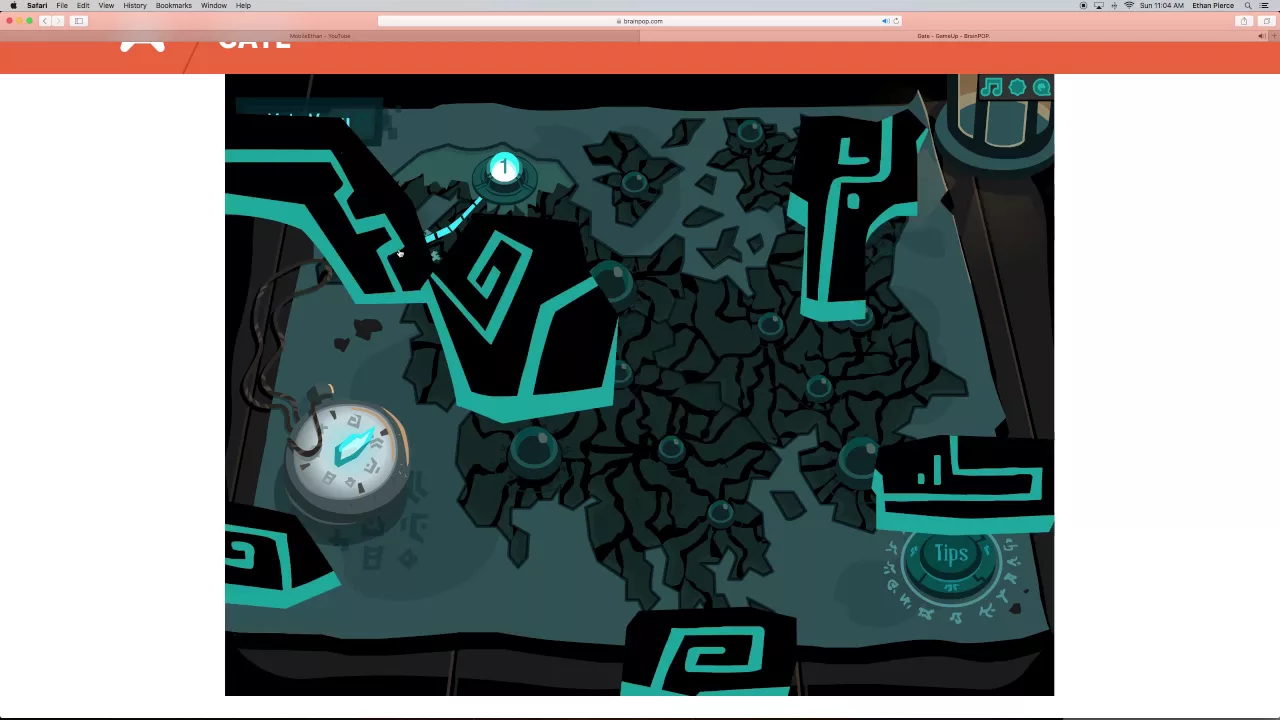Toggle the game music note icon
This screenshot has height=720, width=1280.
point(991,88)
